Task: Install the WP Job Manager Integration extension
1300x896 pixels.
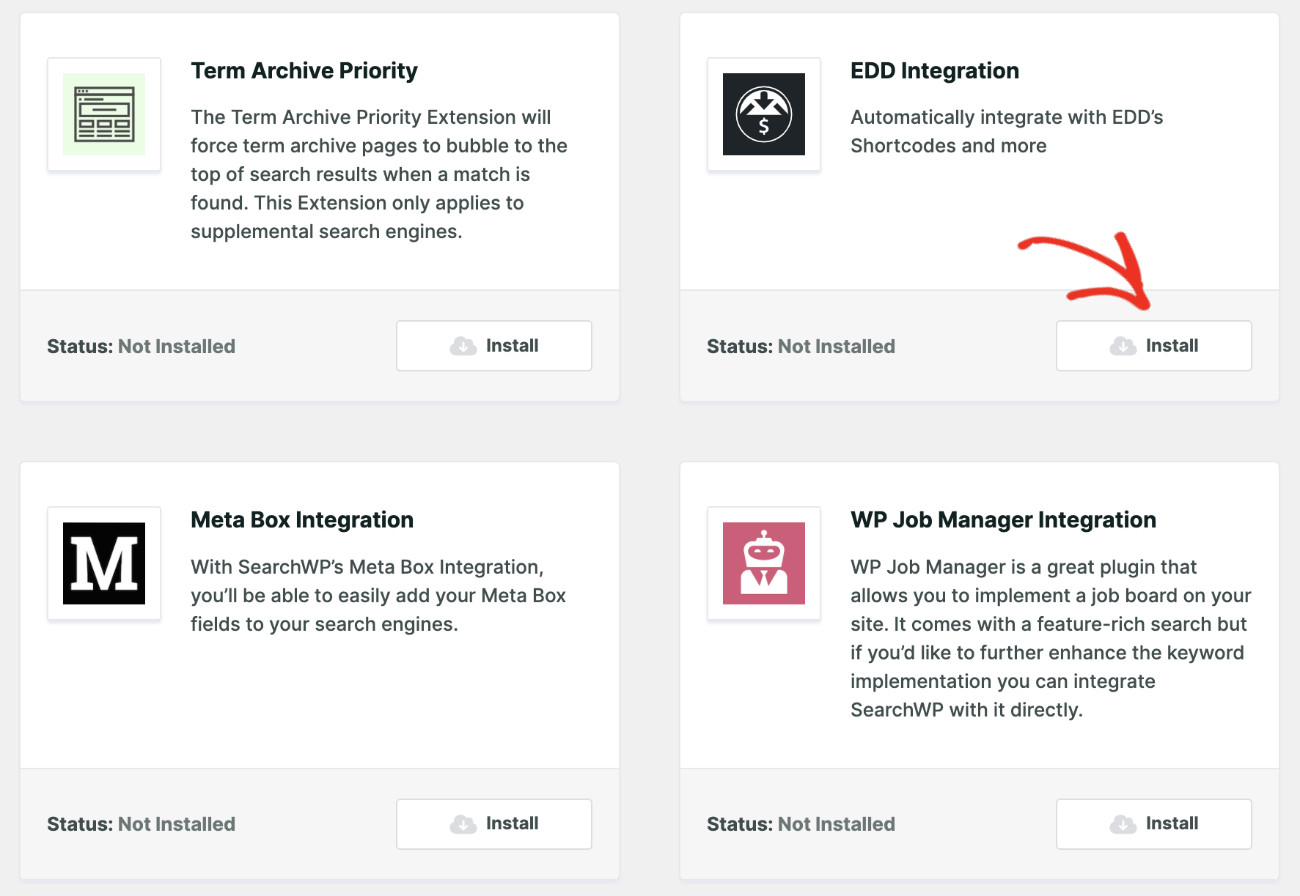Action: 1154,823
